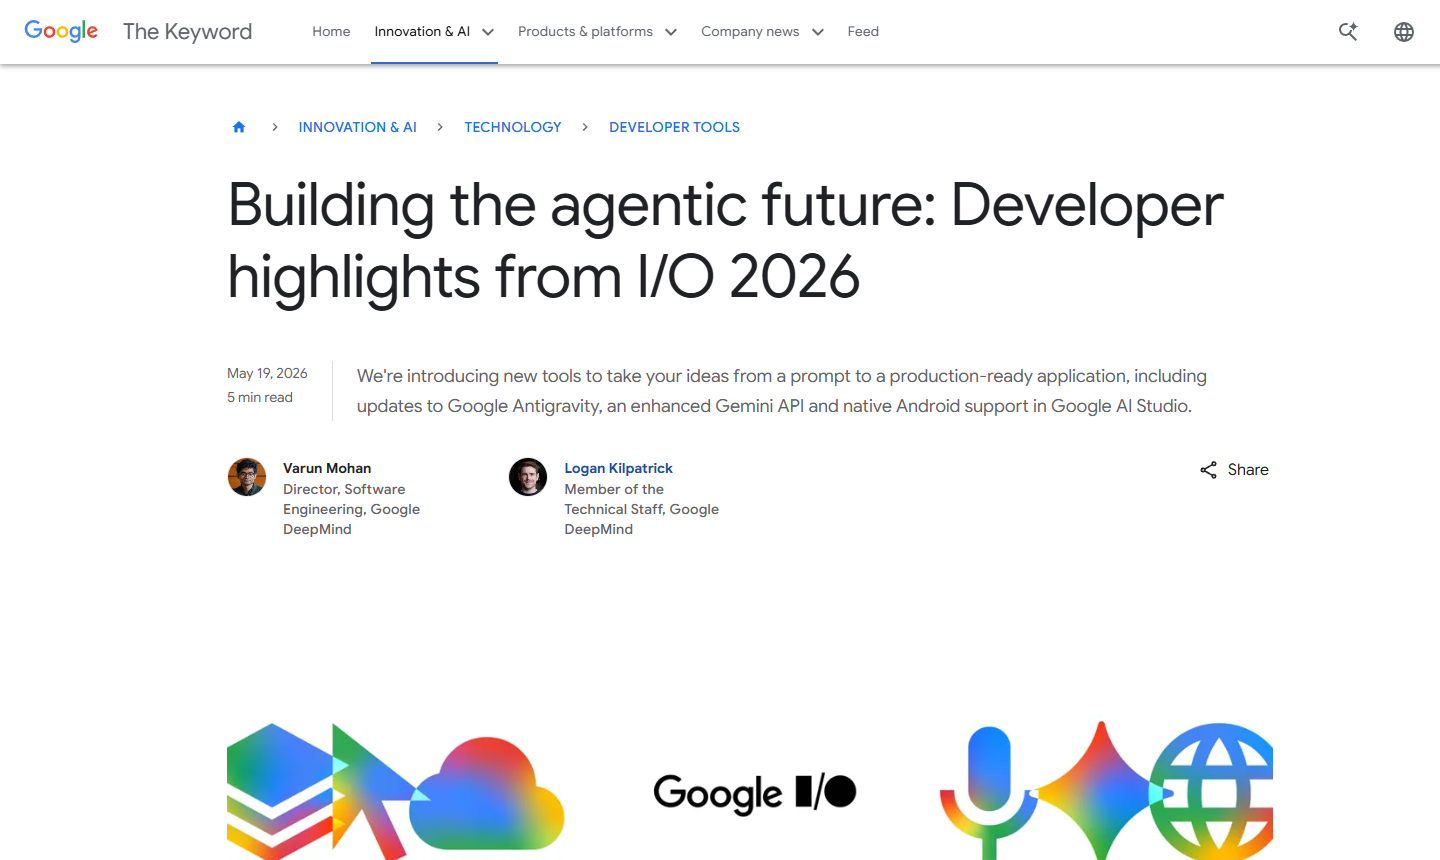Open Logan Kilpatrick's avatar photo
This screenshot has width=1440, height=860.
click(528, 477)
